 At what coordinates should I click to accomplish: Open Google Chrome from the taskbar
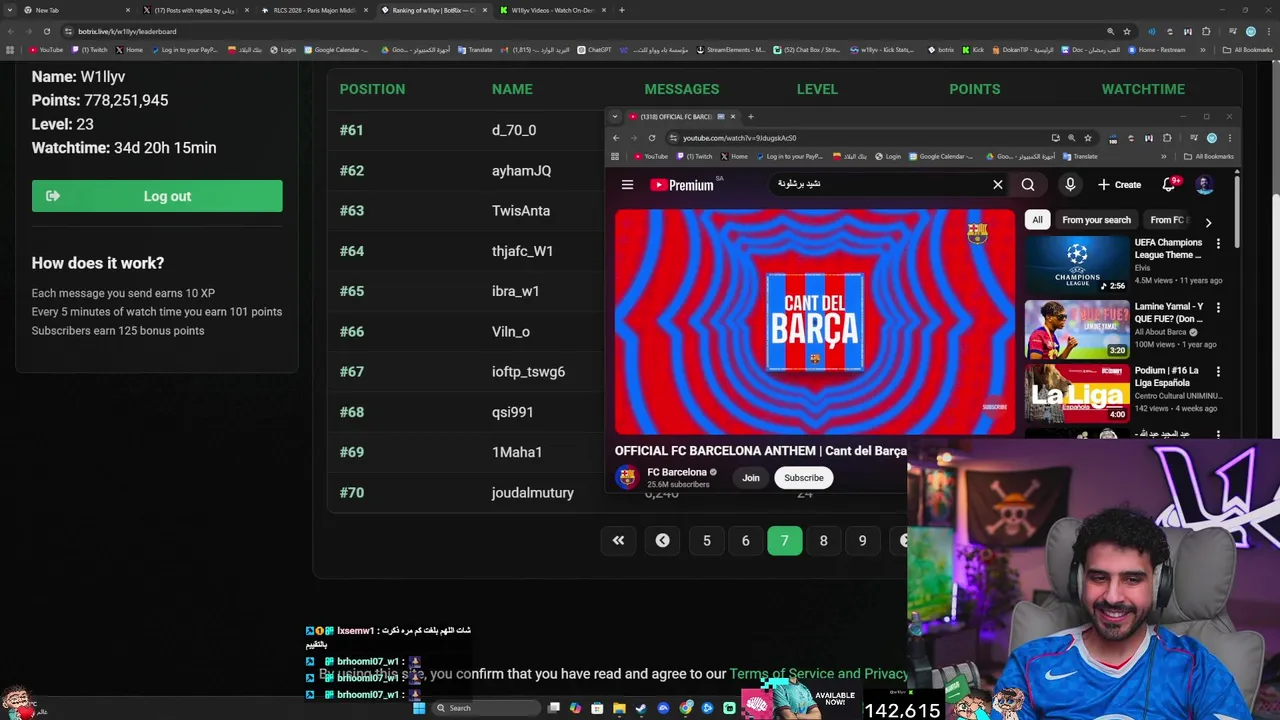click(x=685, y=708)
